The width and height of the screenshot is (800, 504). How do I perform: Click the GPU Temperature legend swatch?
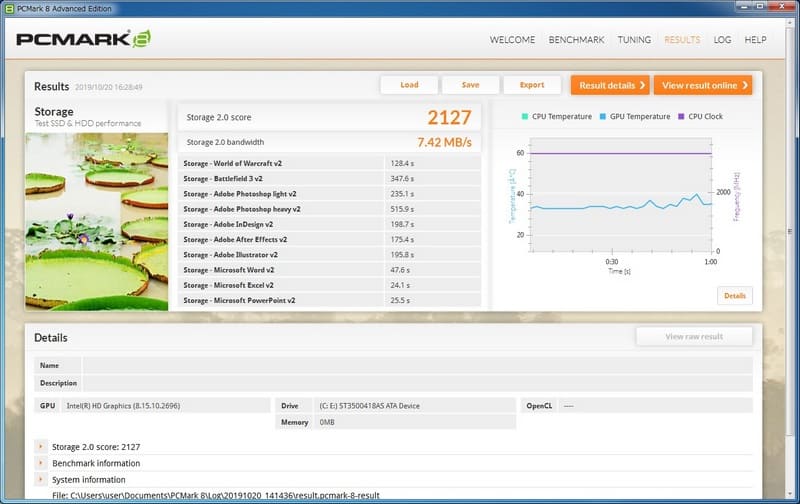coord(603,117)
